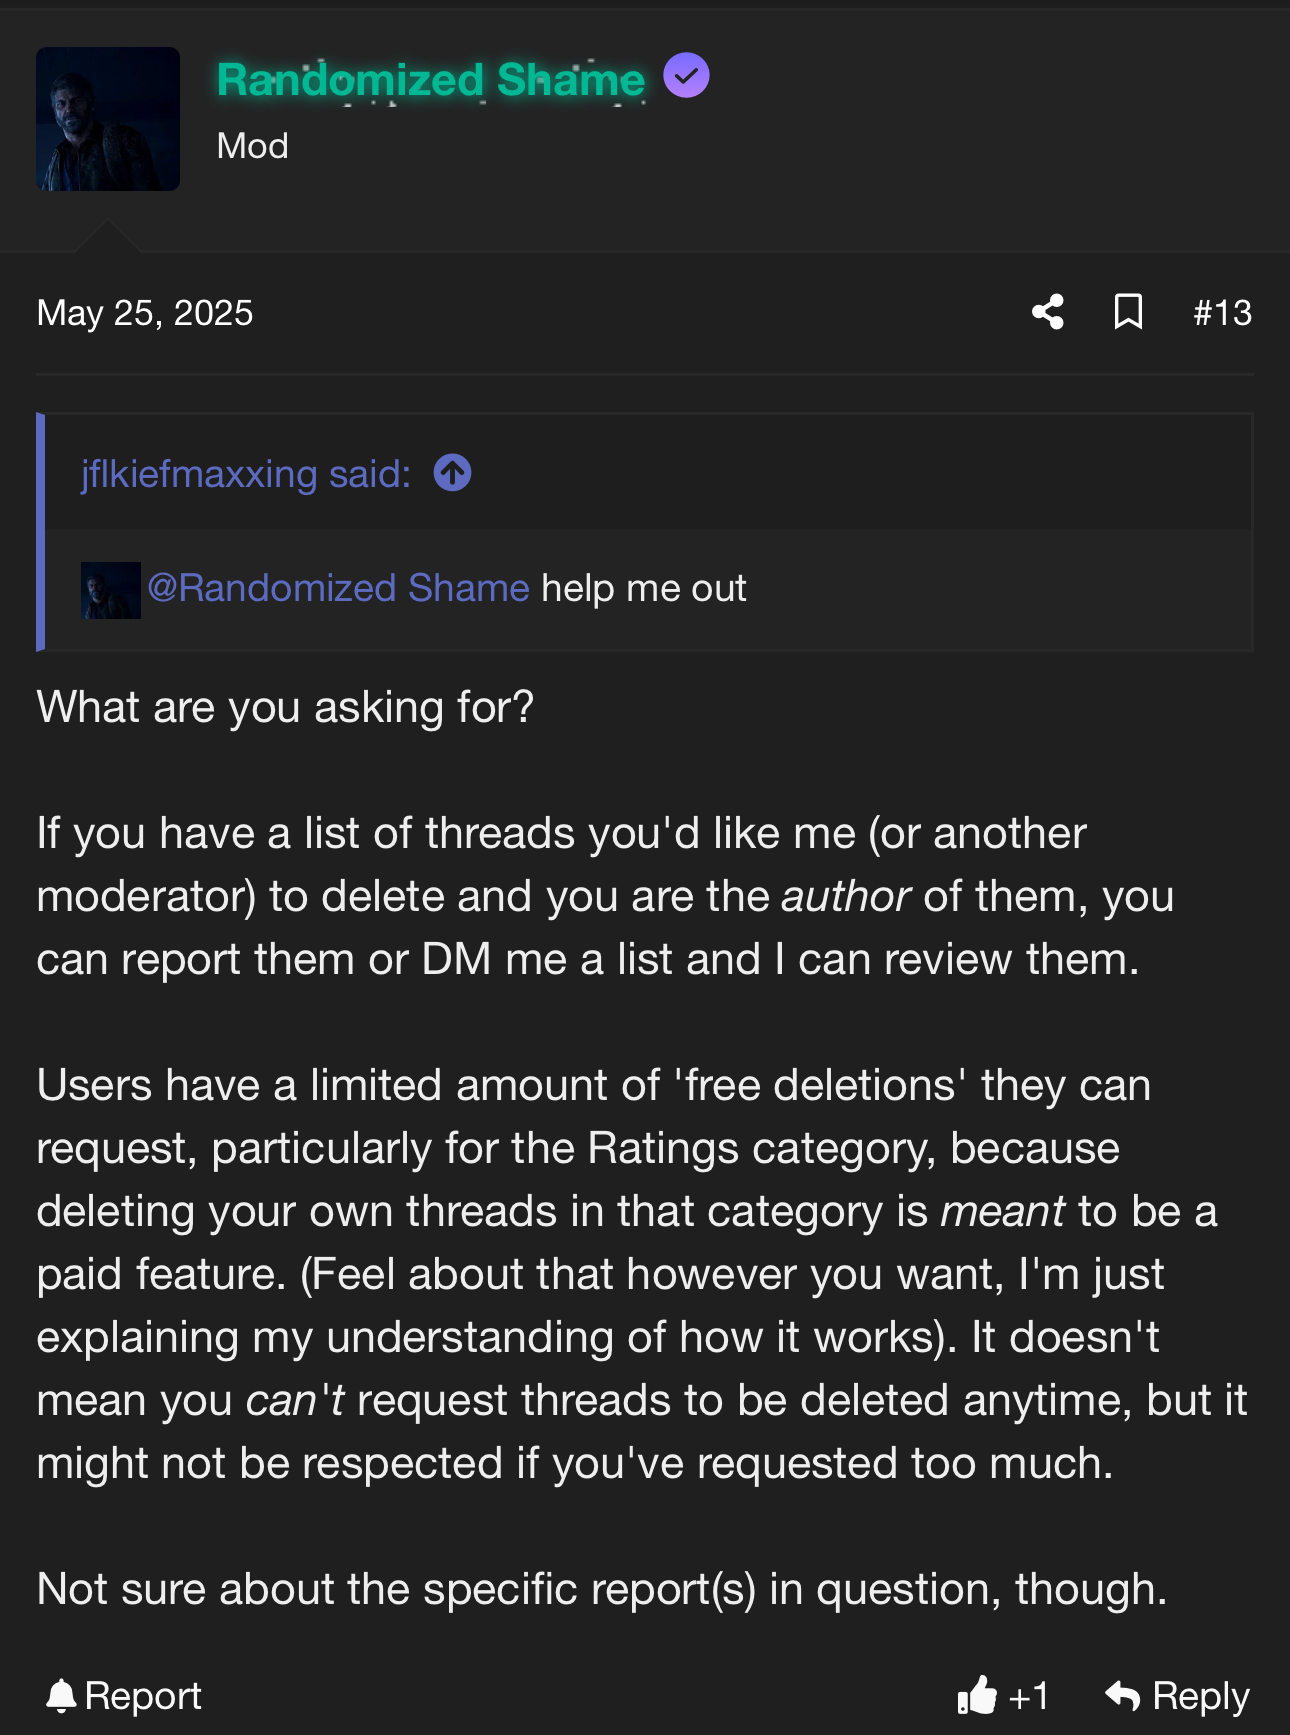Open the large Randomized Shame profile avatar
The height and width of the screenshot is (1735, 1290).
click(x=108, y=119)
